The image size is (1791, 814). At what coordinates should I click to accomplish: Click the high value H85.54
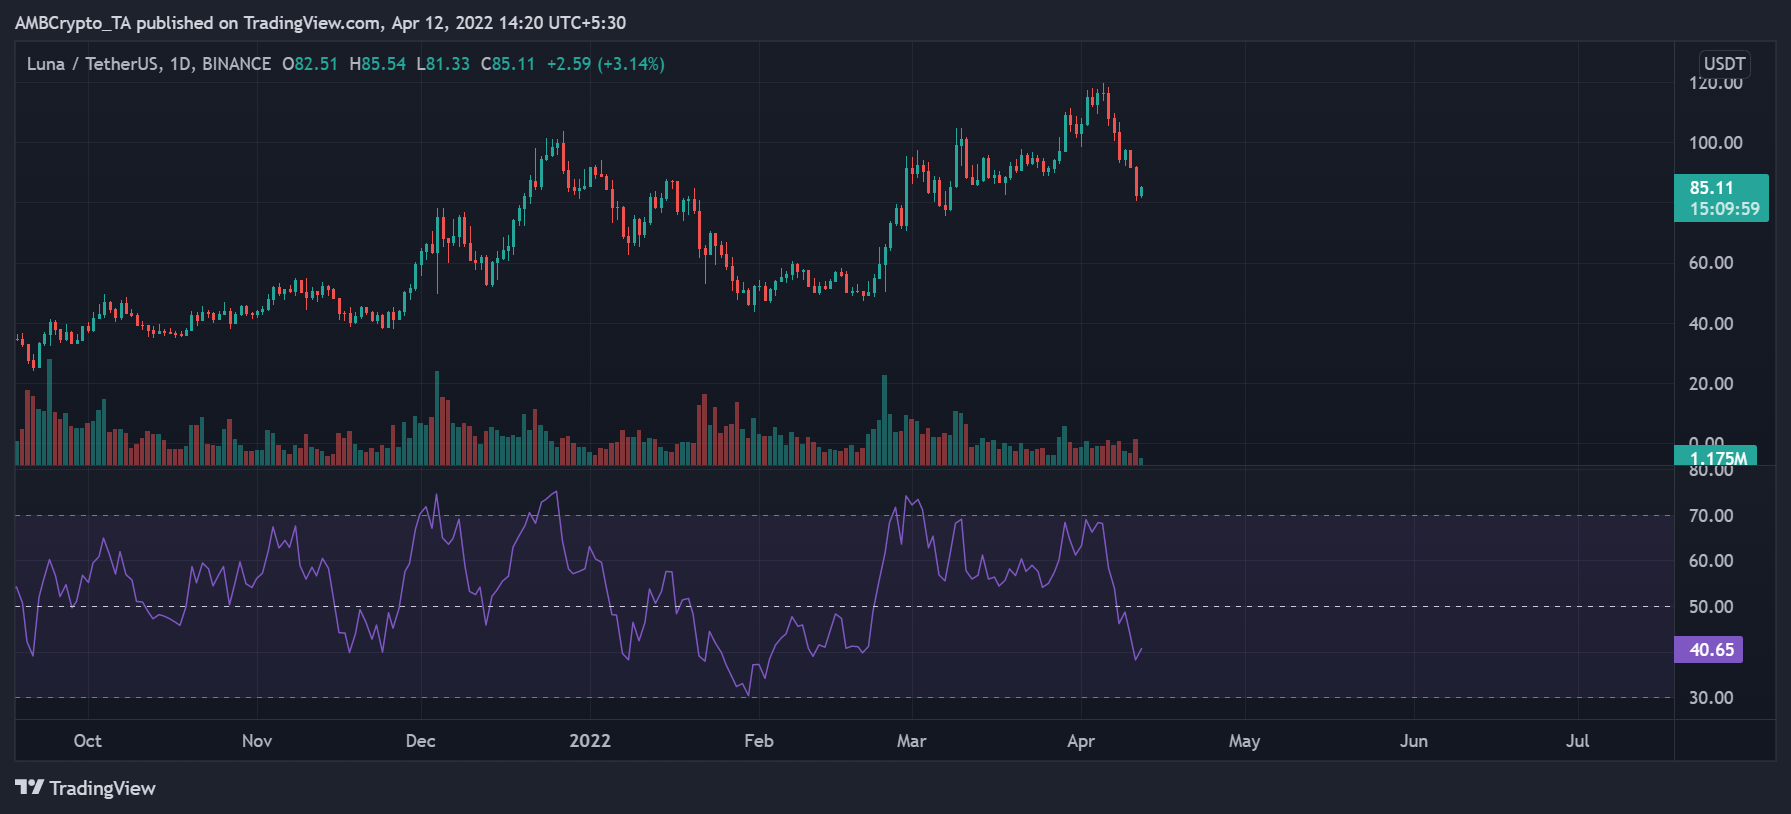[x=377, y=64]
